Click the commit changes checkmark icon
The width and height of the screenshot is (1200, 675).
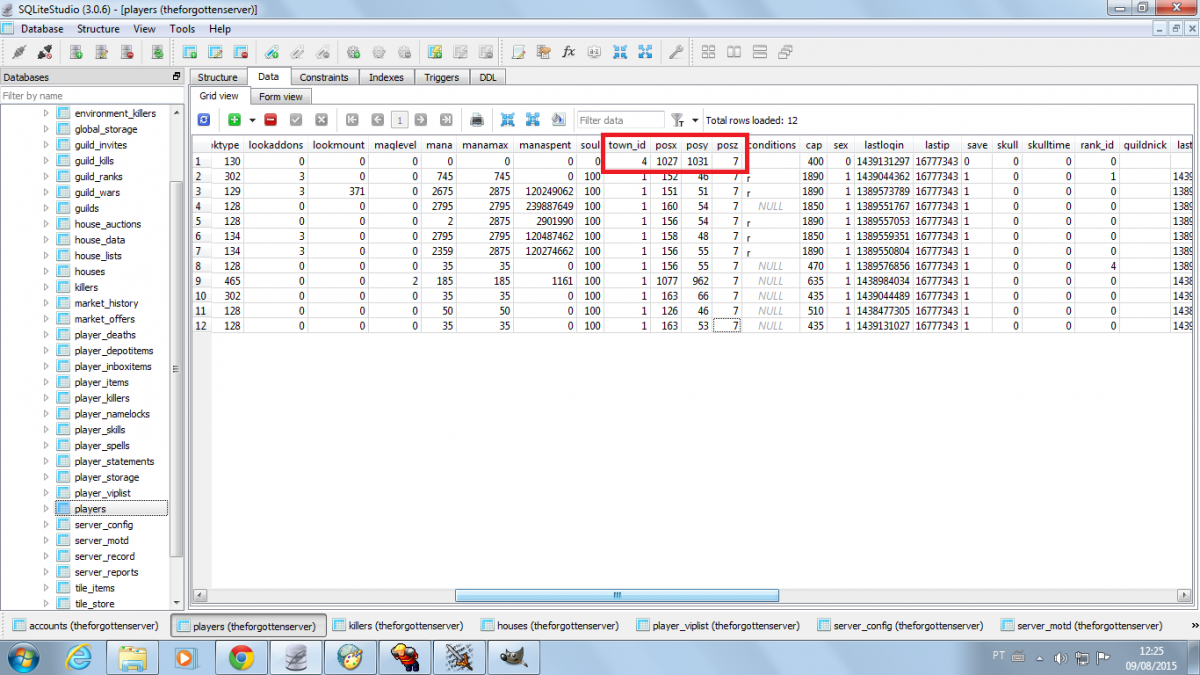click(x=296, y=120)
